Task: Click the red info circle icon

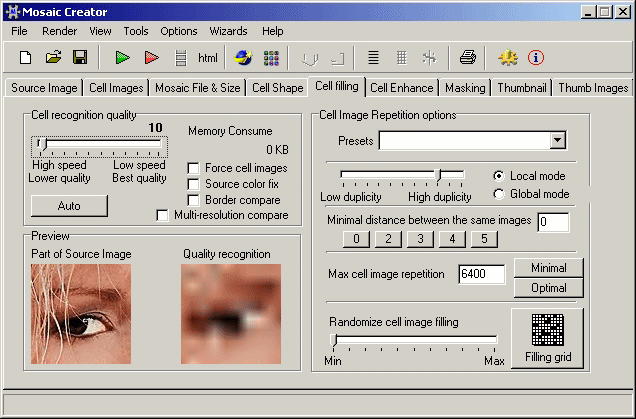Action: (536, 58)
